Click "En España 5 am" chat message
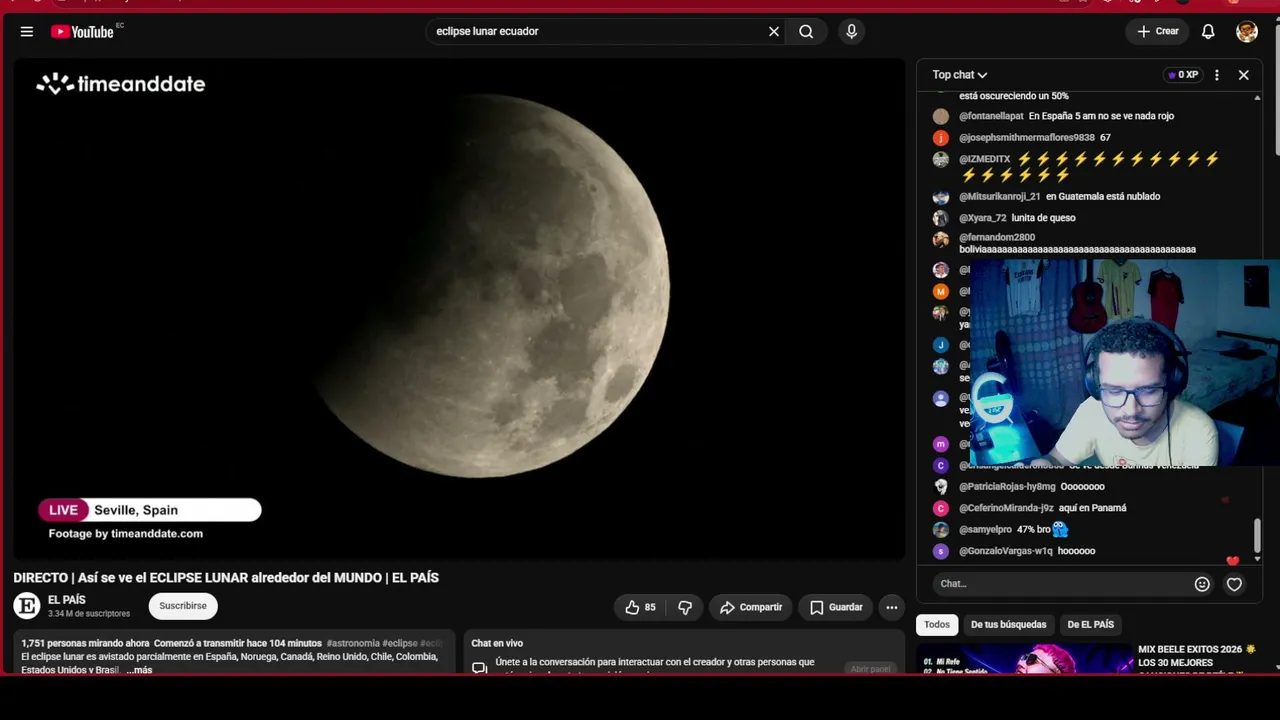Image resolution: width=1280 pixels, height=720 pixels. (x=1101, y=116)
